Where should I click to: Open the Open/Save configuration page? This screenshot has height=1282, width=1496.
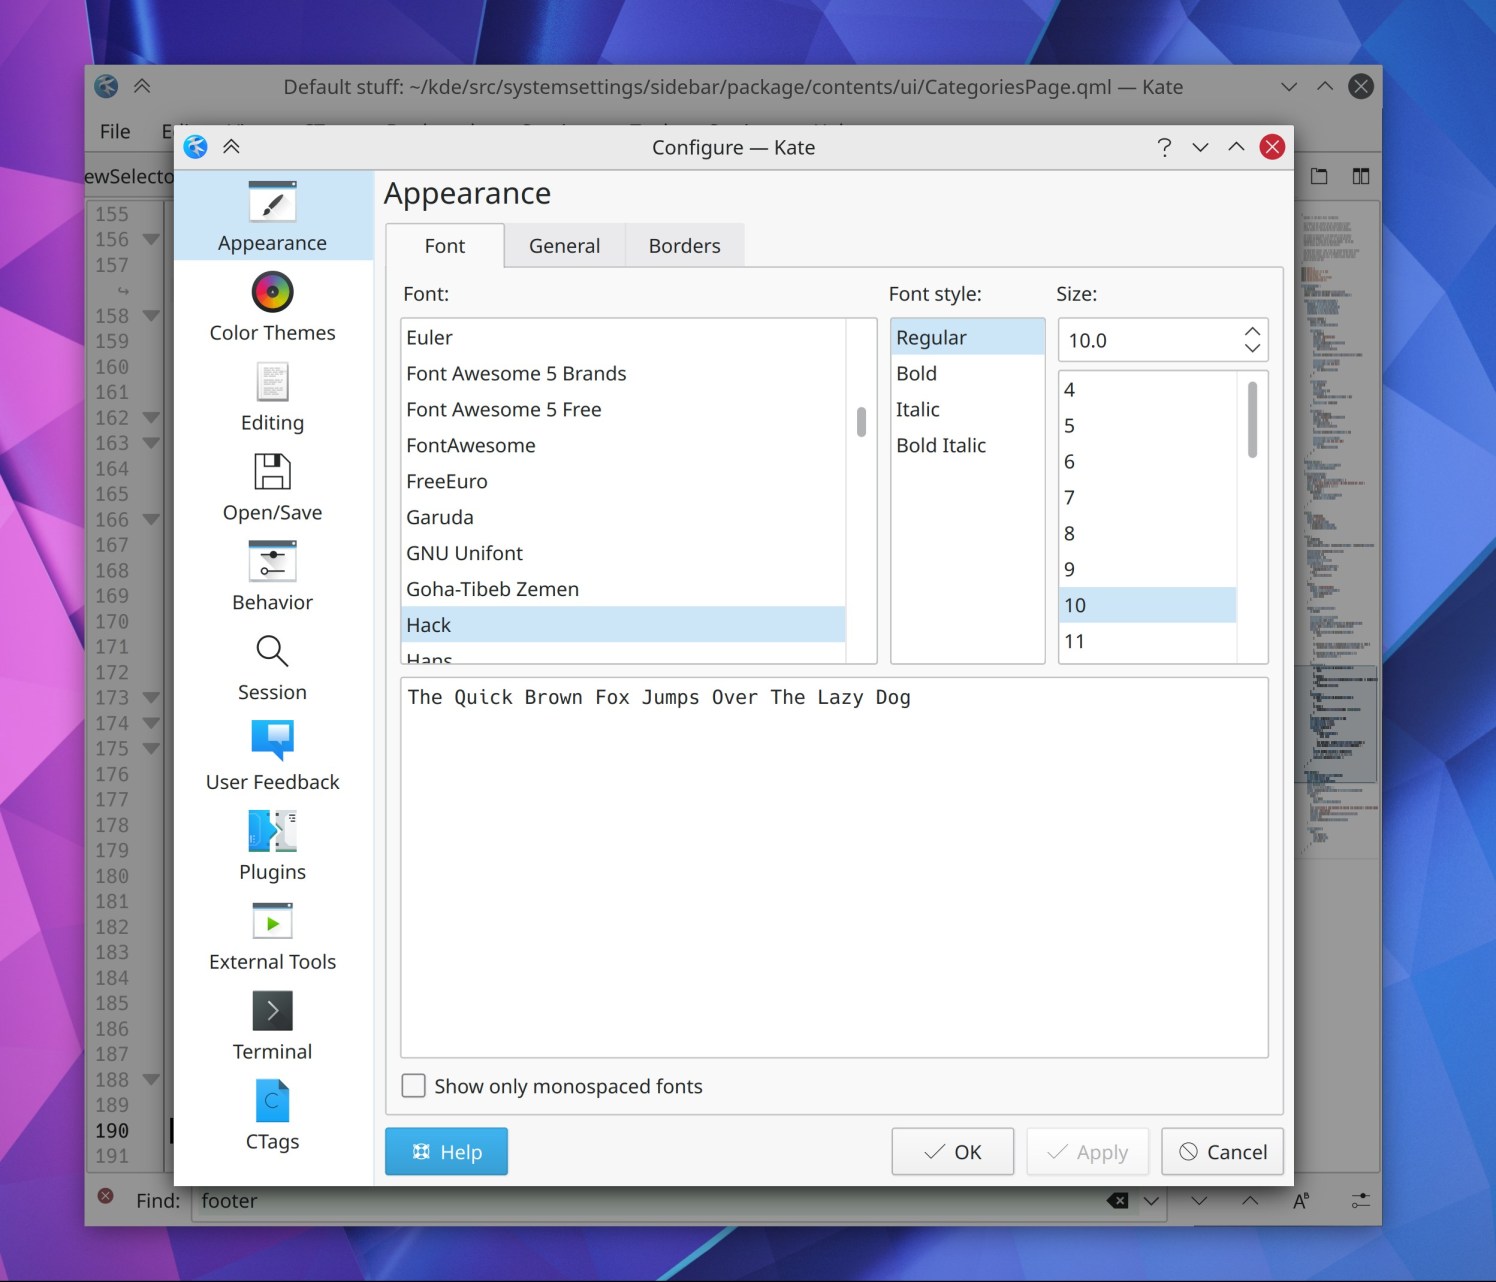click(271, 483)
